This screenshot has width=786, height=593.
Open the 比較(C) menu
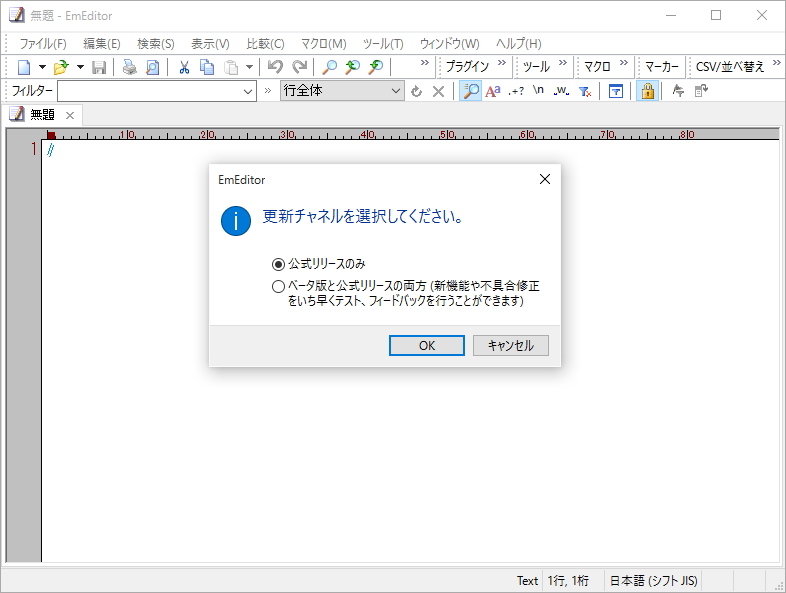(x=265, y=44)
